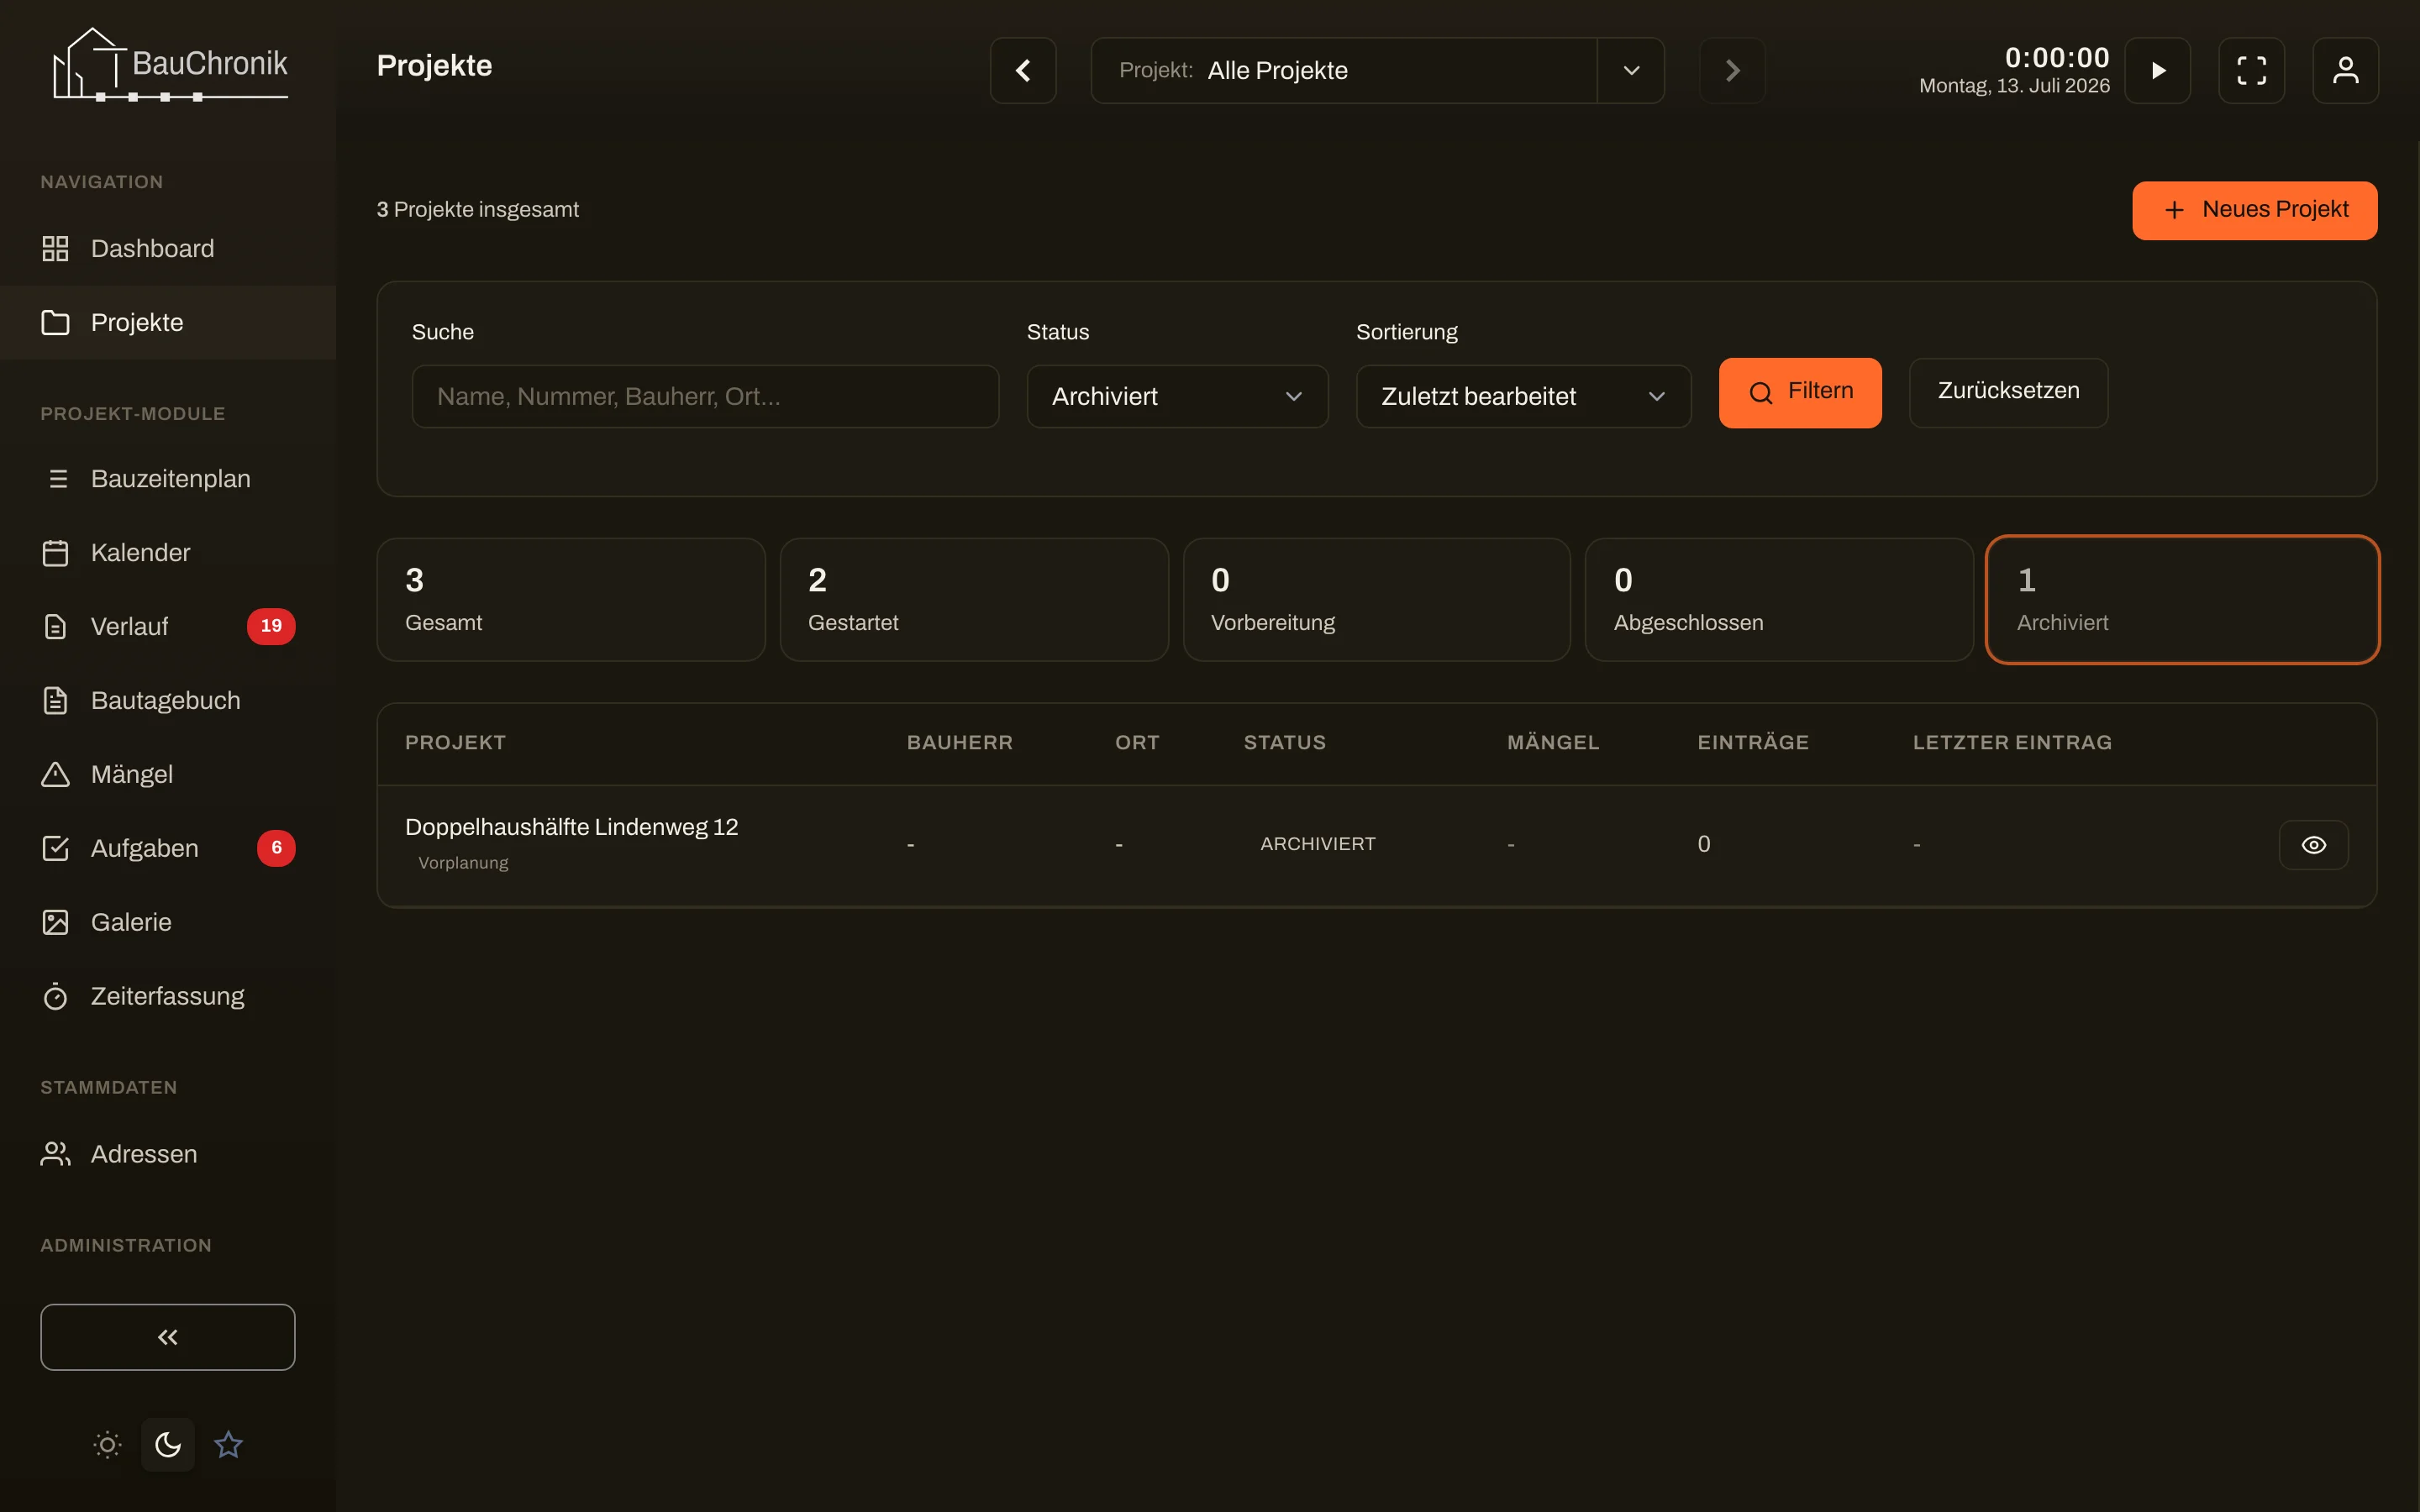Click the Aufgaben checkbox icon
The image size is (2420, 1512).
55,849
